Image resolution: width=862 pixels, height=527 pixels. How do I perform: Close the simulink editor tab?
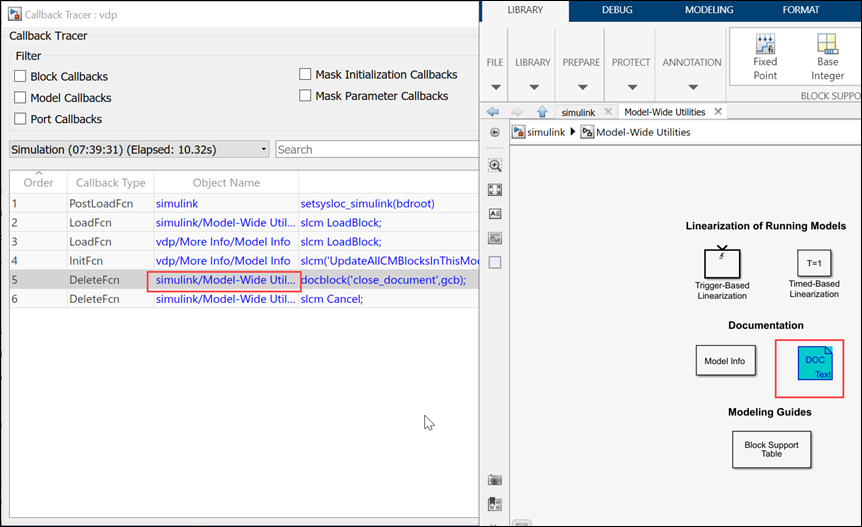point(608,112)
